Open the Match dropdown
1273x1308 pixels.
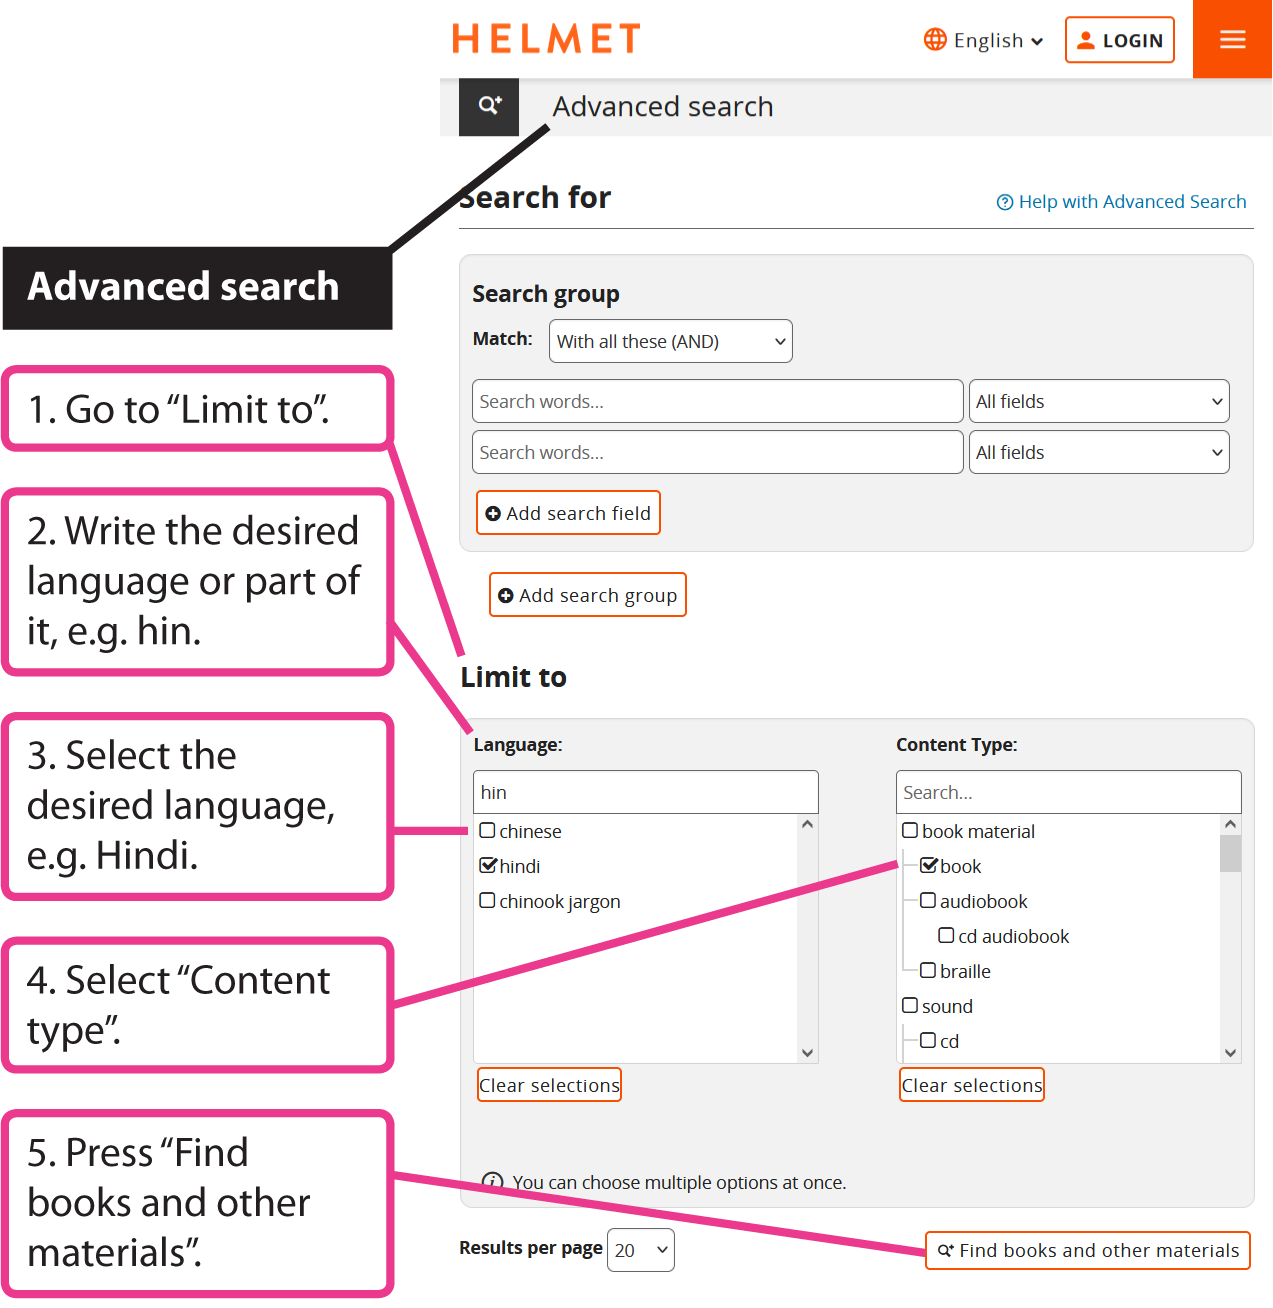point(670,341)
